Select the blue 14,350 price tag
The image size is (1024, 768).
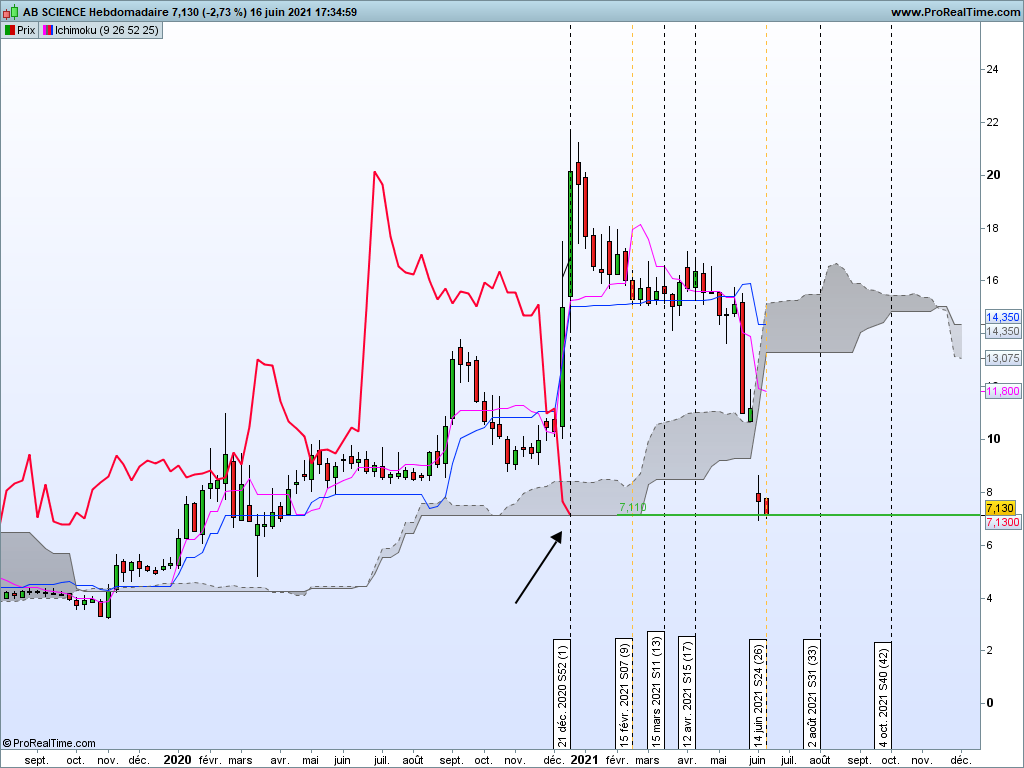tap(1002, 317)
